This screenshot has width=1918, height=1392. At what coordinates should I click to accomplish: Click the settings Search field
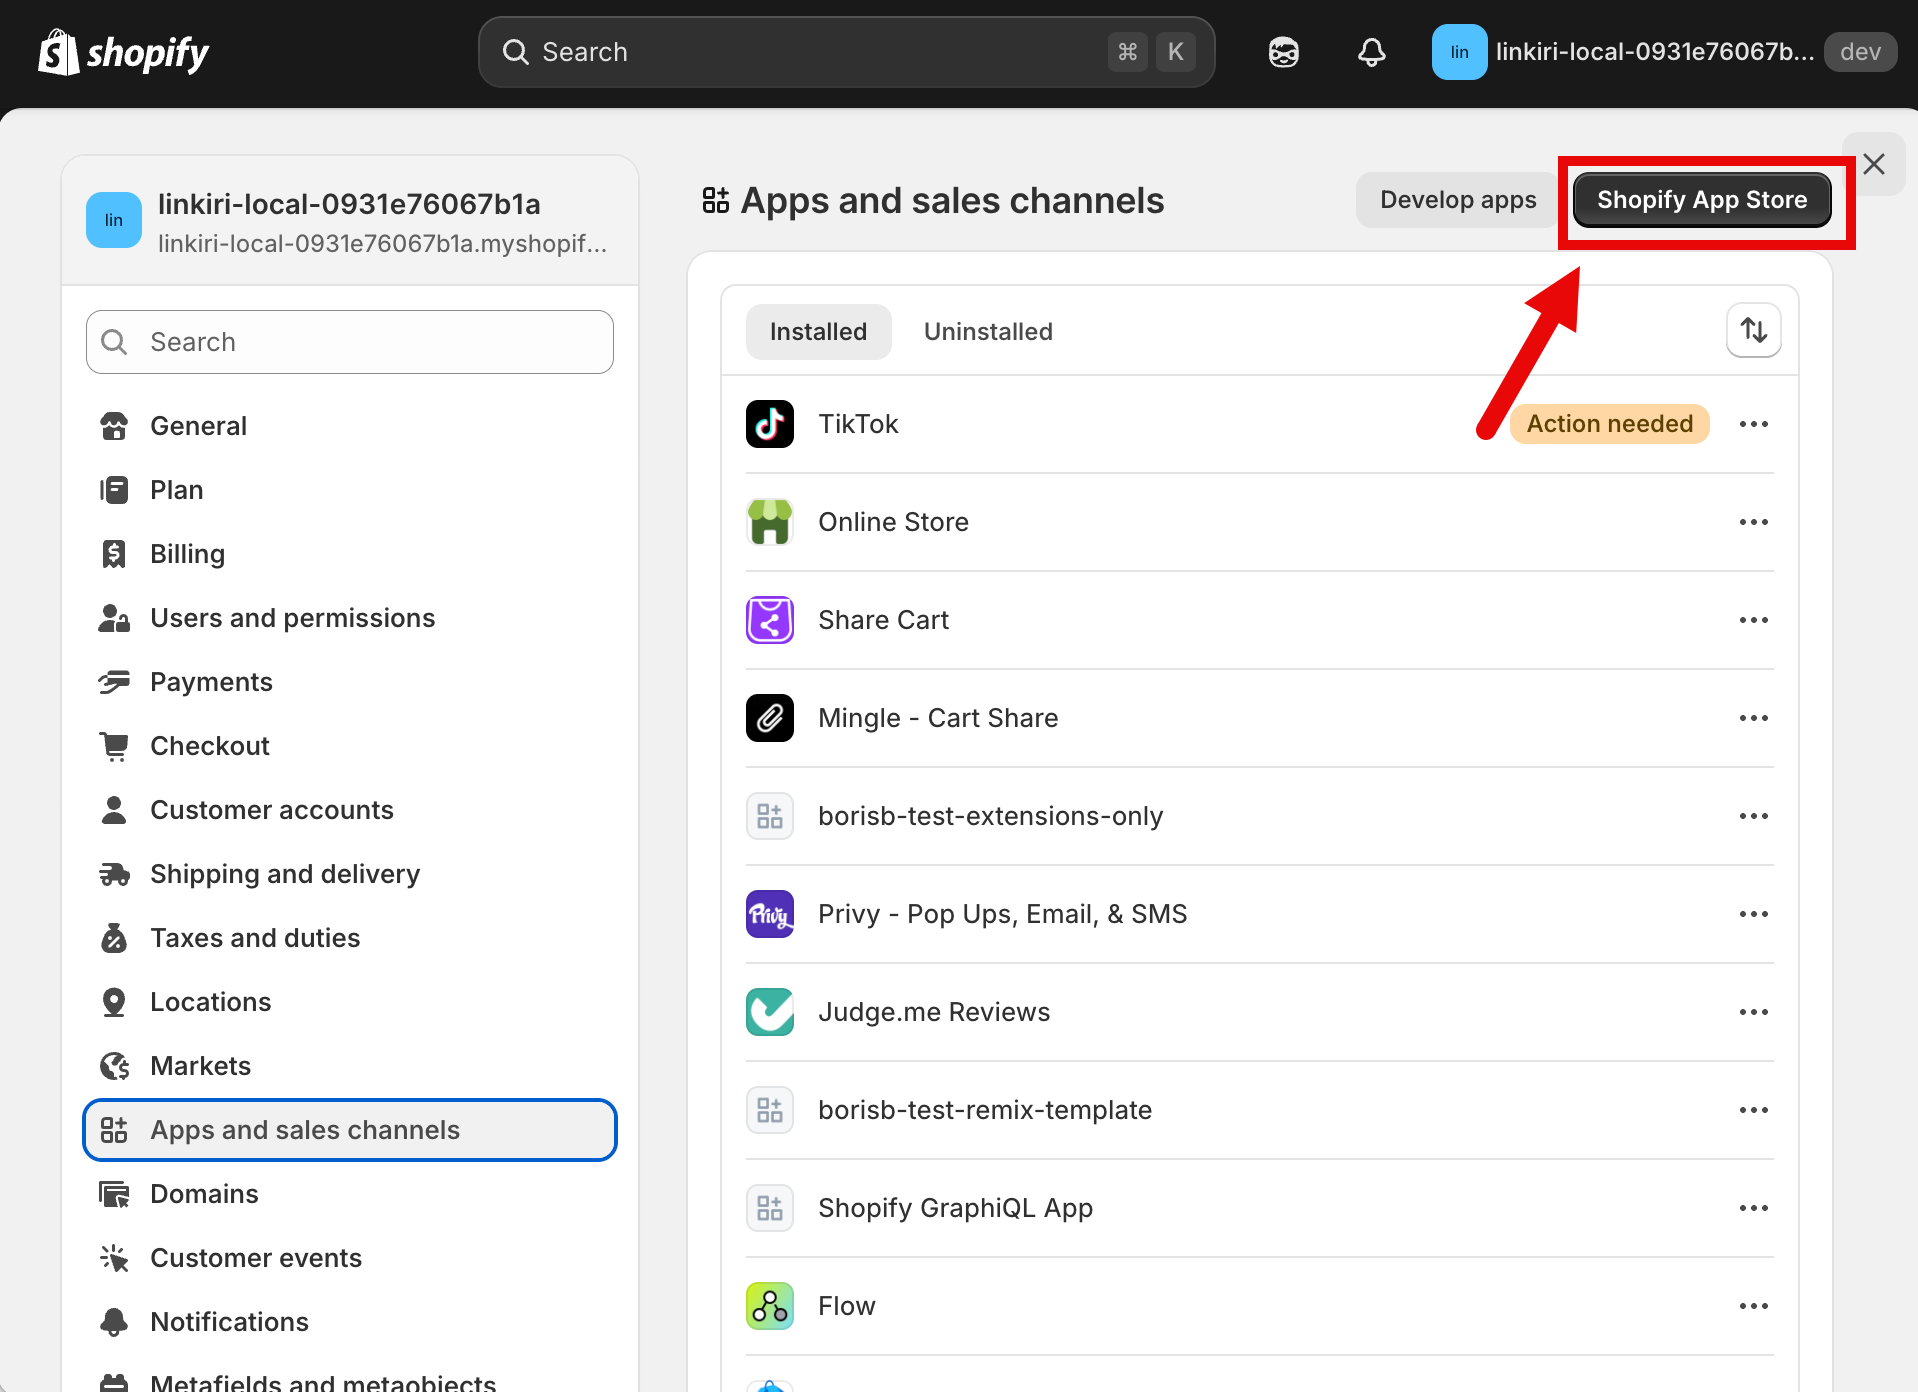pos(349,341)
